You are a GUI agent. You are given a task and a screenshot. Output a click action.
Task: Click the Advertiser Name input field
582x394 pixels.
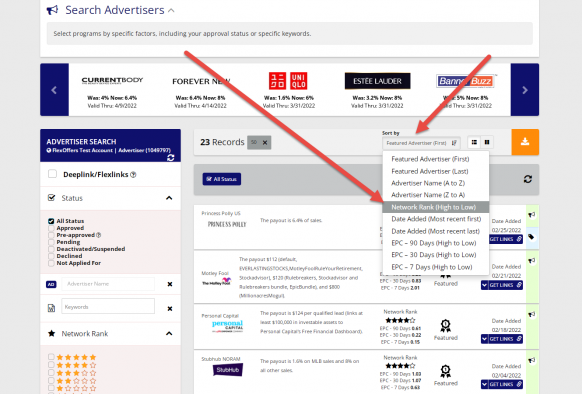108,284
